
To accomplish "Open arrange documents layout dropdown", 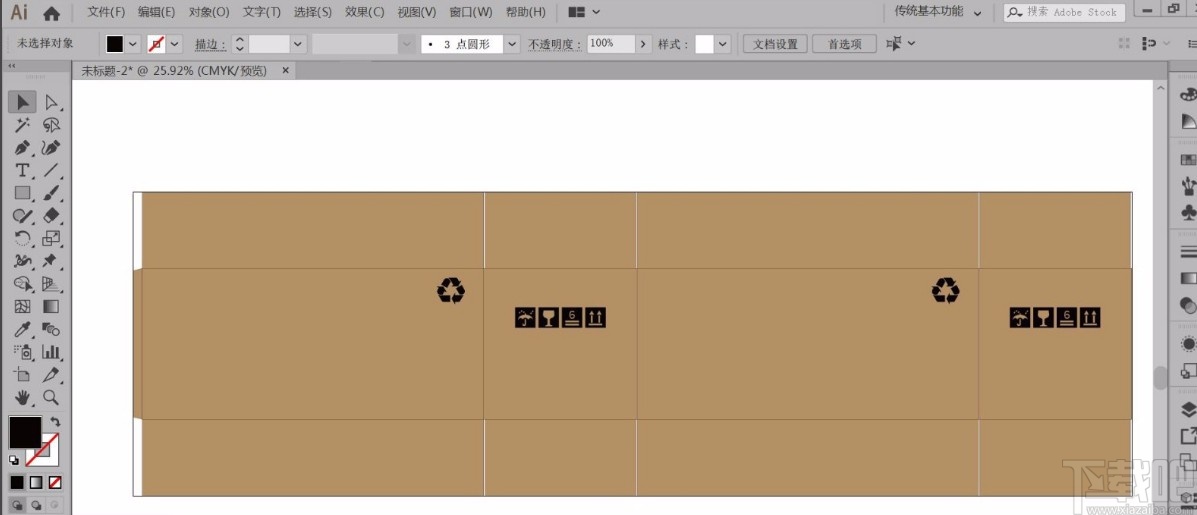I will [585, 12].
